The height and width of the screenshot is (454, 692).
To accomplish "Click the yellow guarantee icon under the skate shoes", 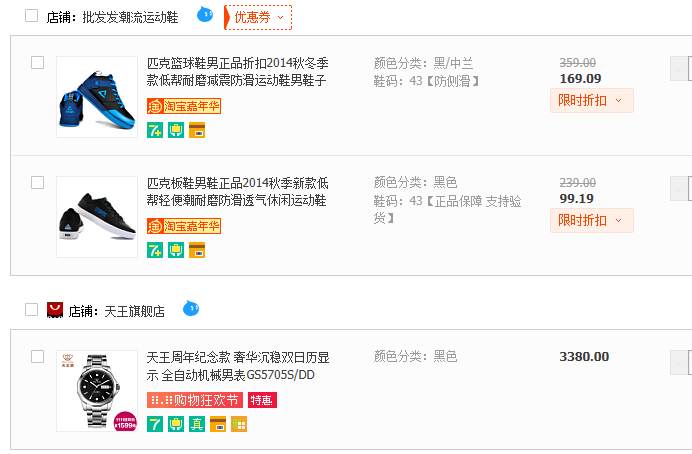I will 176,249.
